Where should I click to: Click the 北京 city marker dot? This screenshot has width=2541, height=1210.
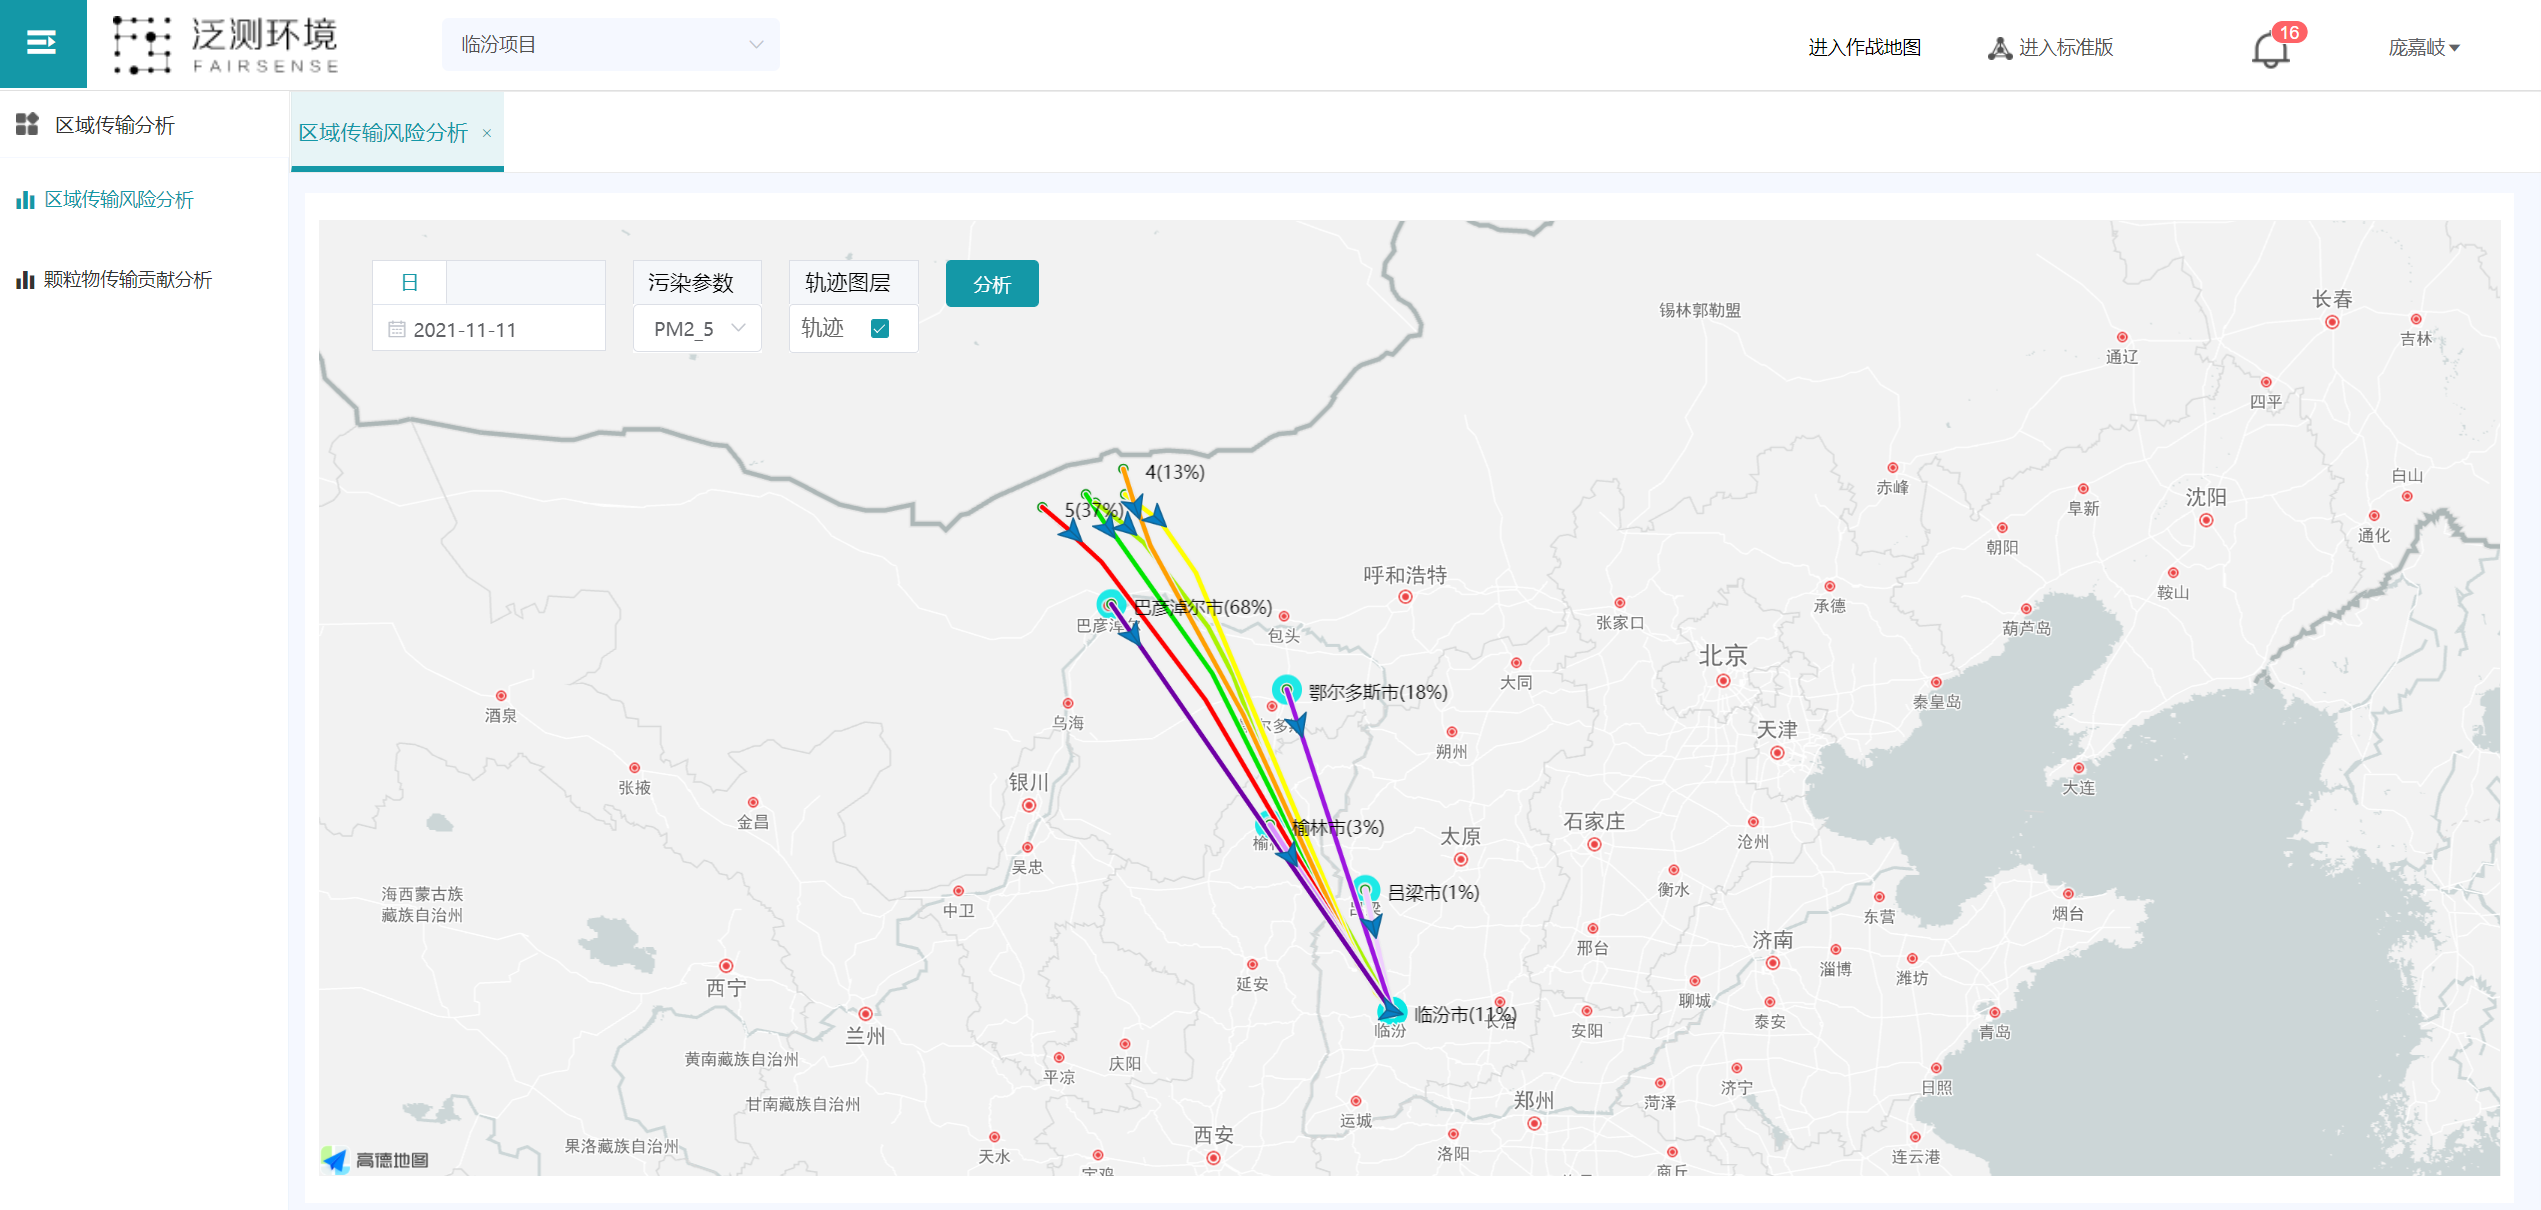pos(1723,681)
